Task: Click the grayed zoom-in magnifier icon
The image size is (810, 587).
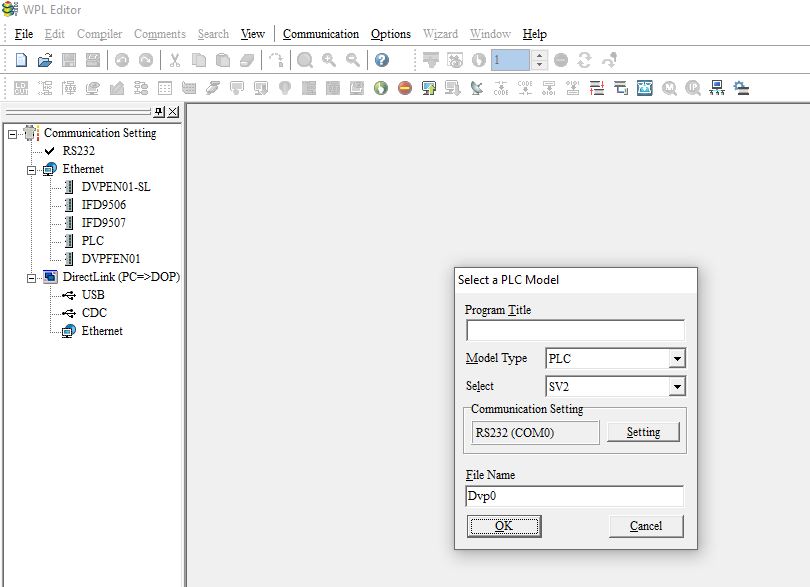Action: pos(329,60)
